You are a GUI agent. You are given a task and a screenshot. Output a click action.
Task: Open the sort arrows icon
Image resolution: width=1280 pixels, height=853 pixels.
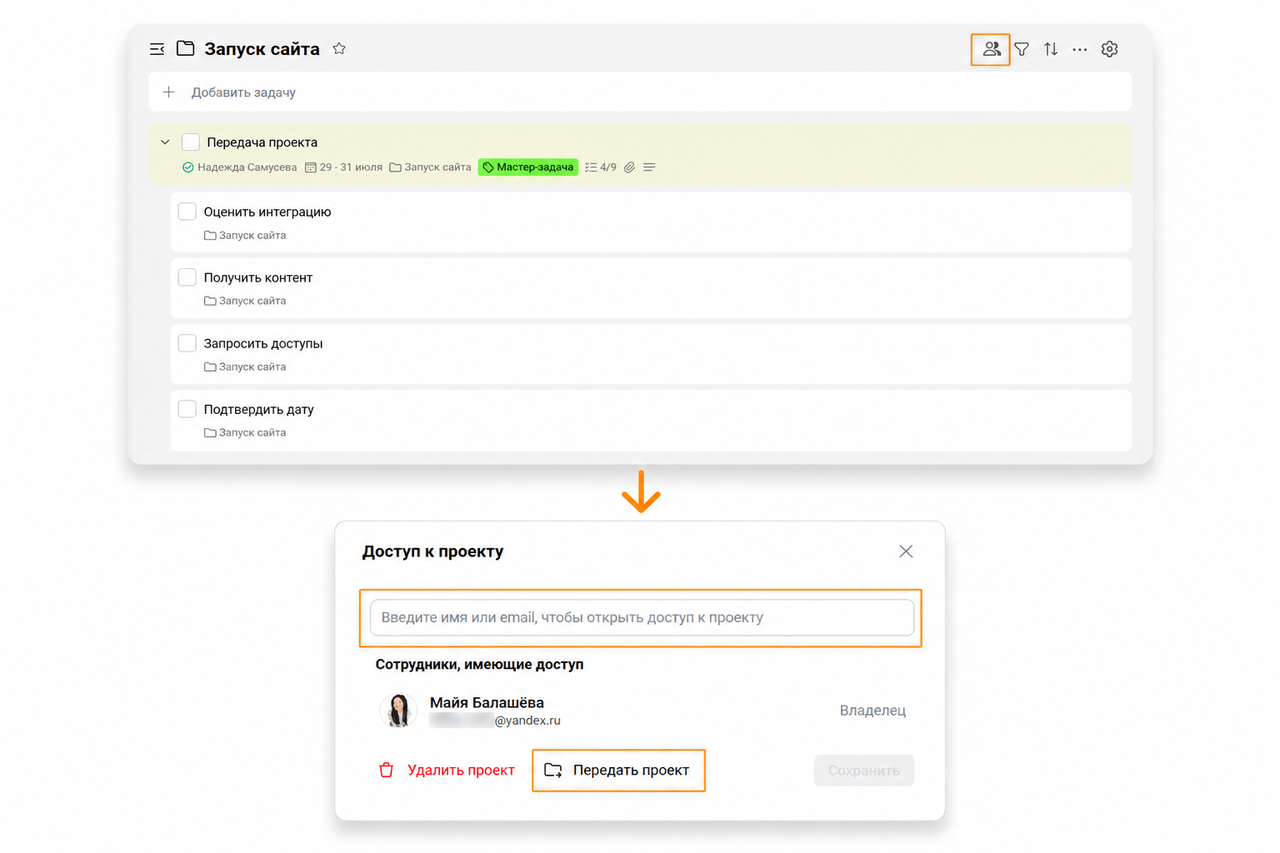[1050, 49]
